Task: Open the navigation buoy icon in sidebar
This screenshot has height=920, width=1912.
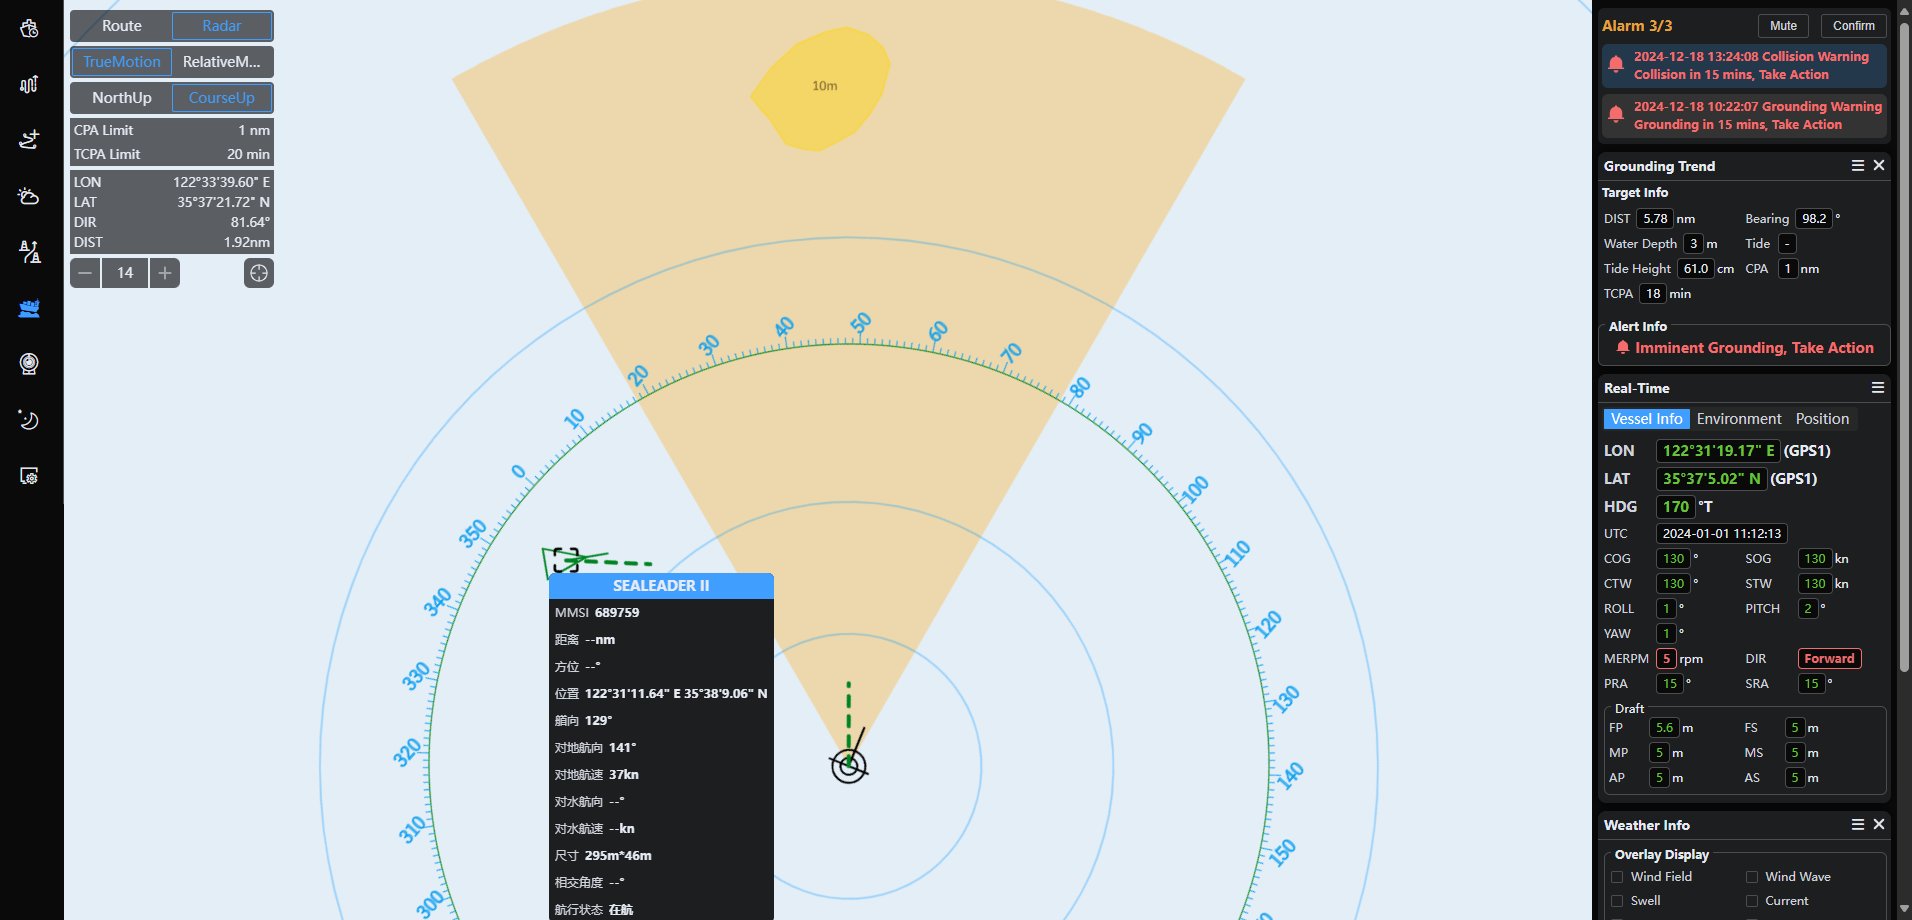Action: click(29, 252)
